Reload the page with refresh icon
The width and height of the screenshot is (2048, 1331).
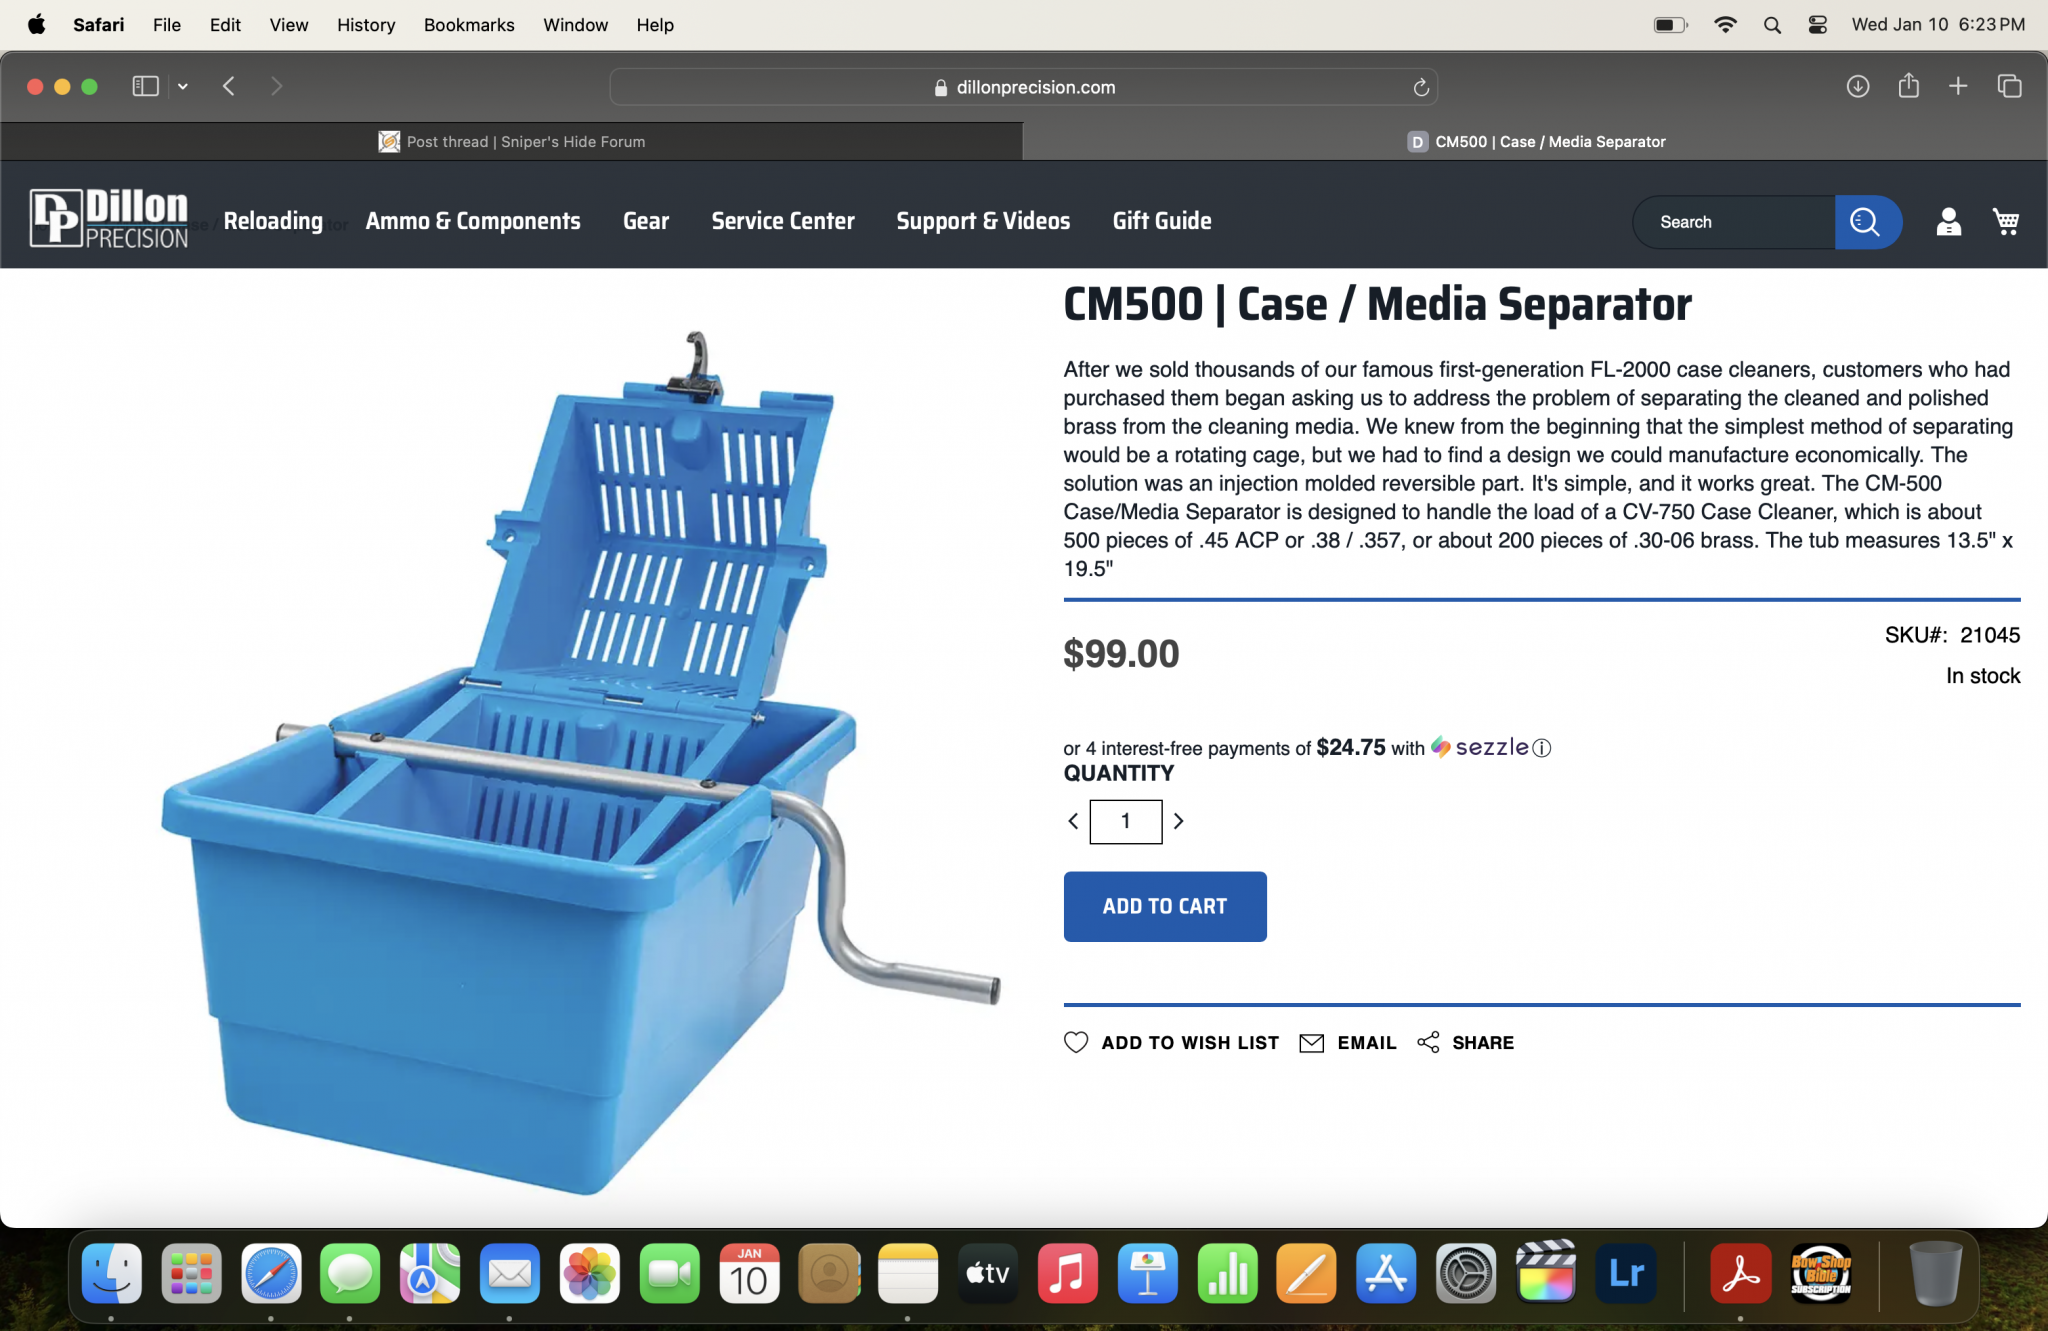pyautogui.click(x=1421, y=87)
